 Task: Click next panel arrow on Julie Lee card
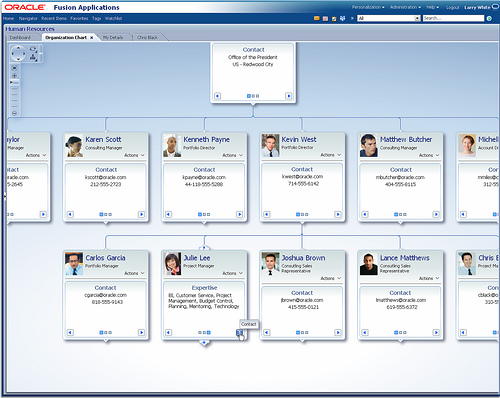pos(239,332)
